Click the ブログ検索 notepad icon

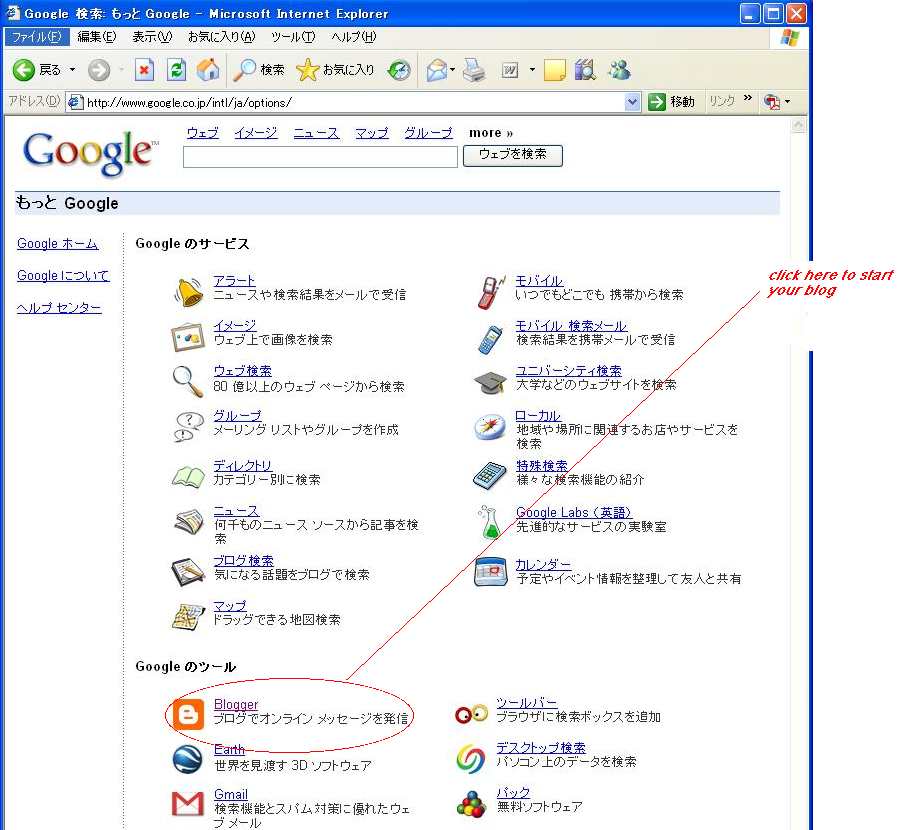188,571
